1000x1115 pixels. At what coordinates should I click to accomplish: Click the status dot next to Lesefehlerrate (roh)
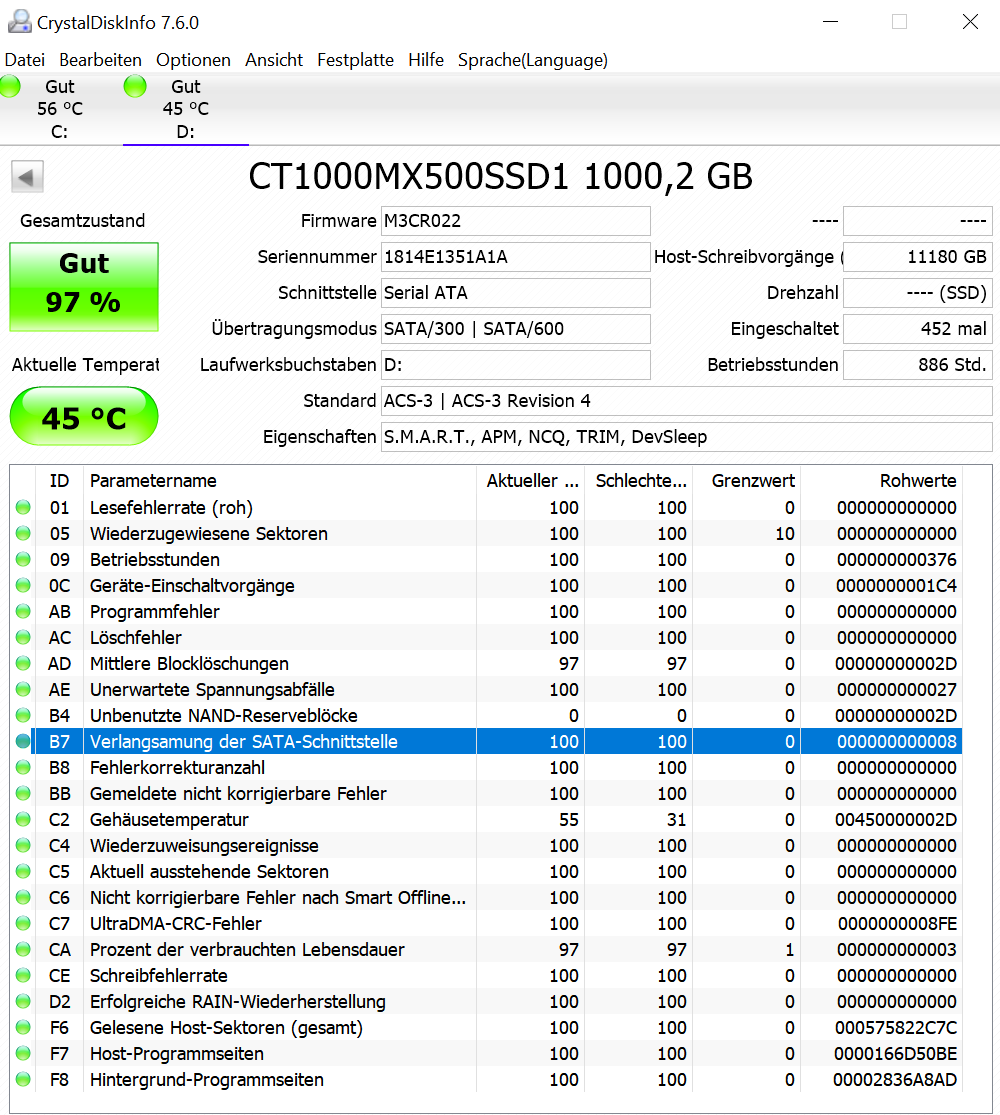(22, 507)
